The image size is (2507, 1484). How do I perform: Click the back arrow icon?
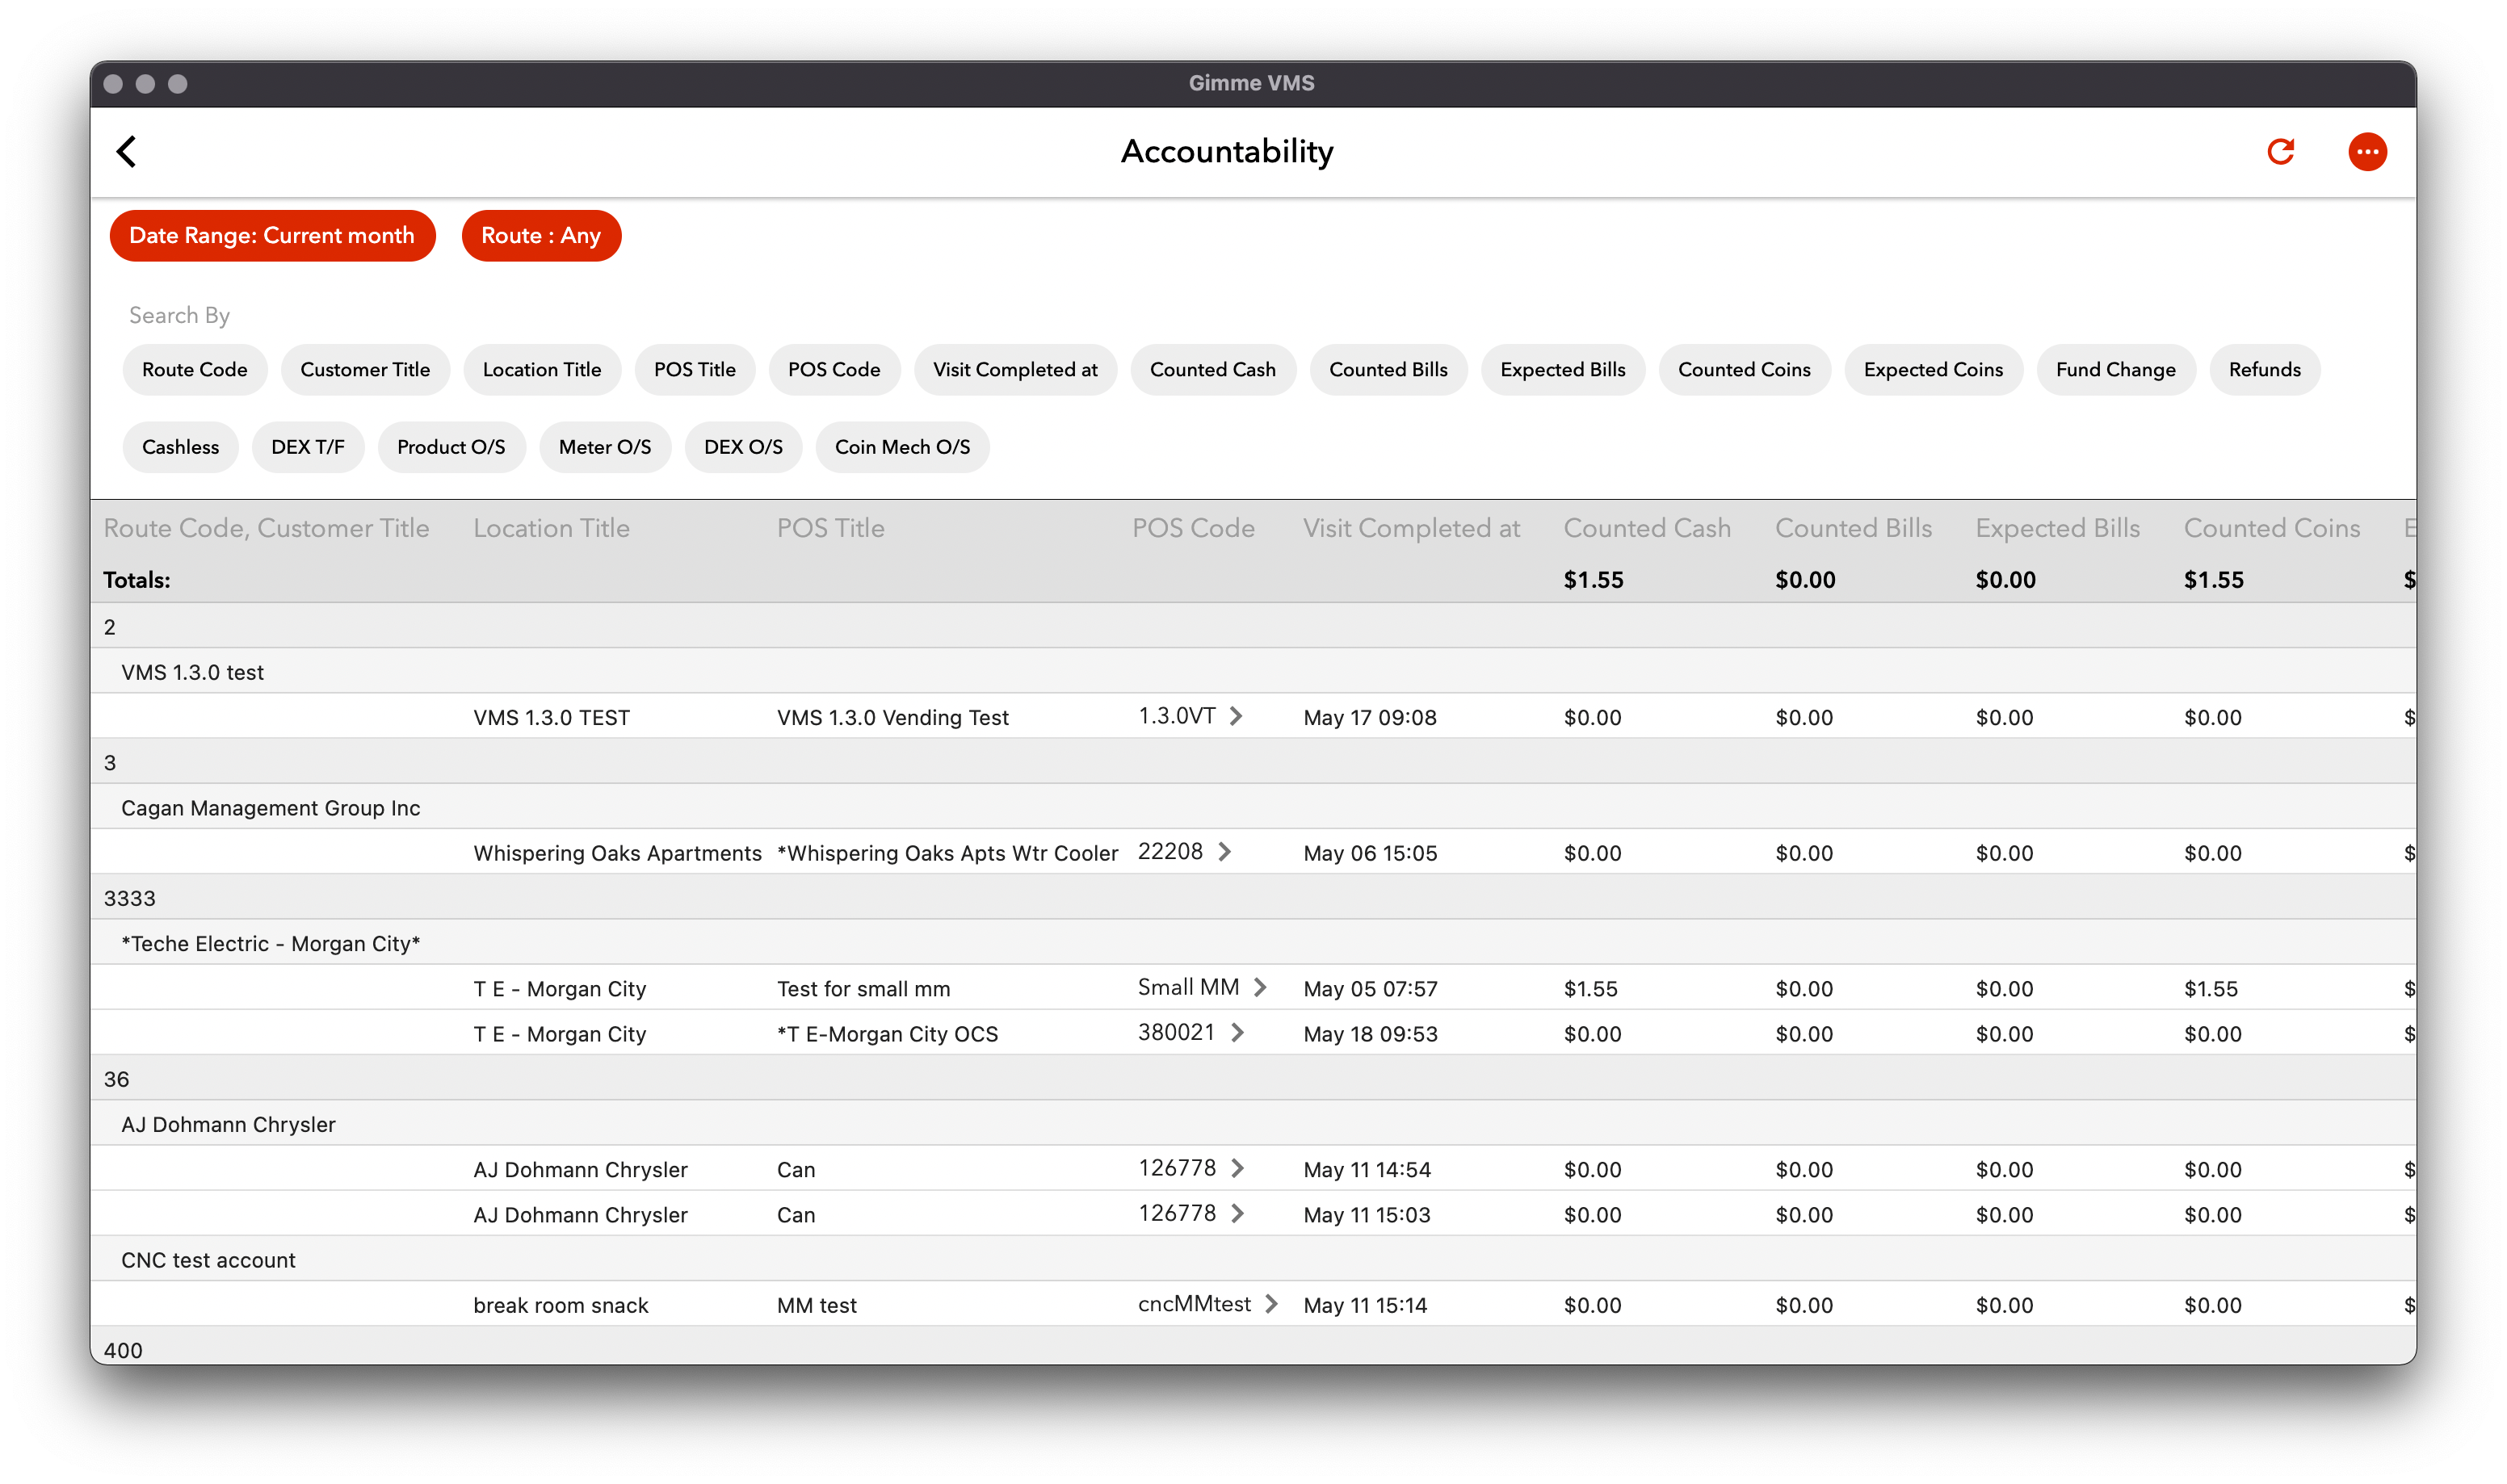pyautogui.click(x=126, y=151)
